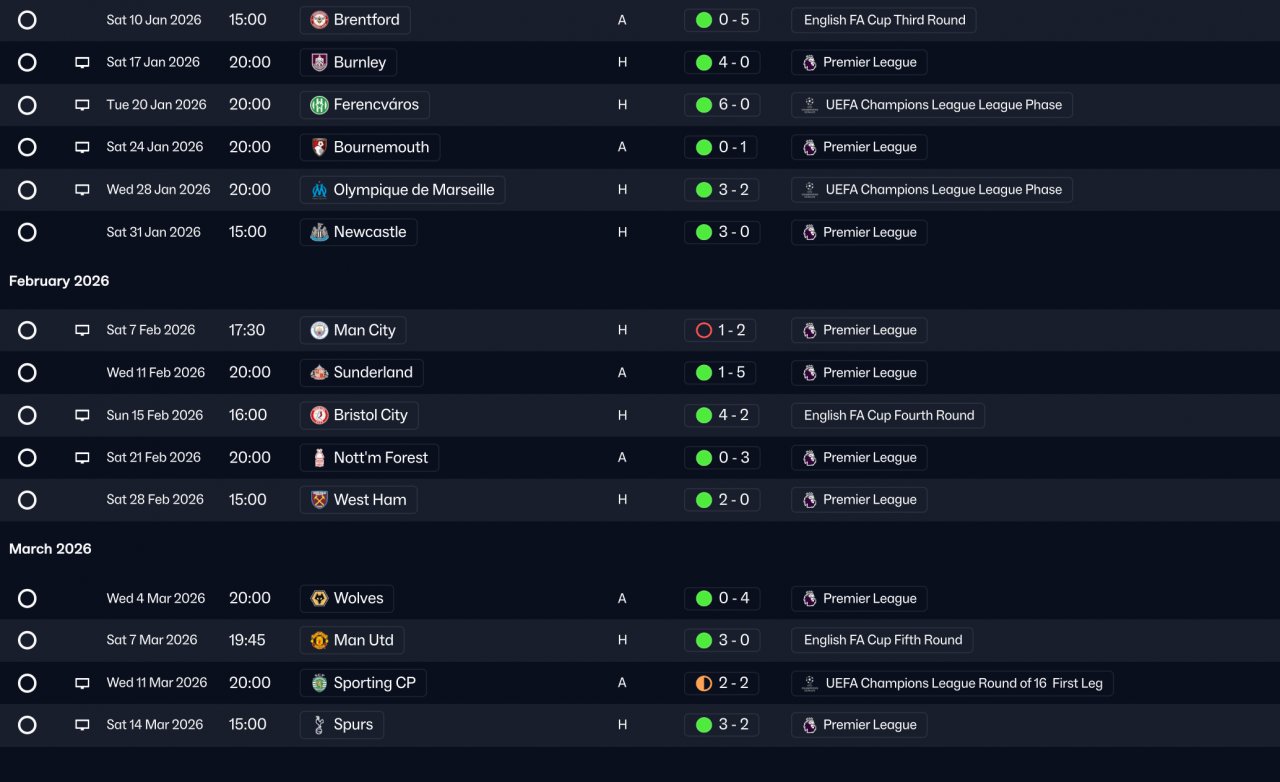Open the 2 - 2 Sporting CP result

722,683
